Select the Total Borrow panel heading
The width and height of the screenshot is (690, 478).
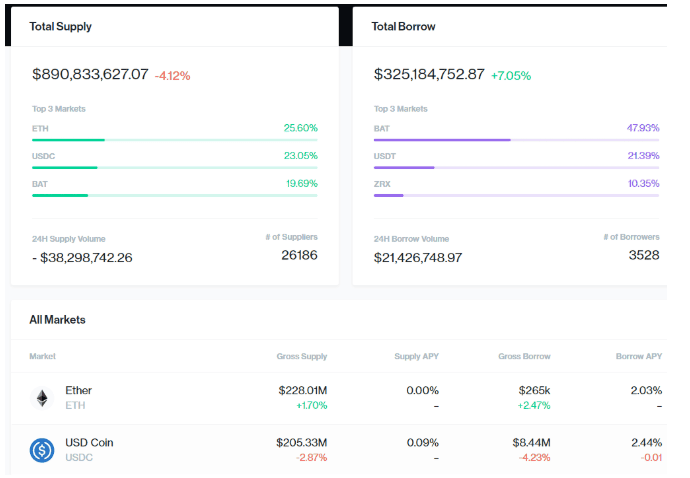(403, 26)
